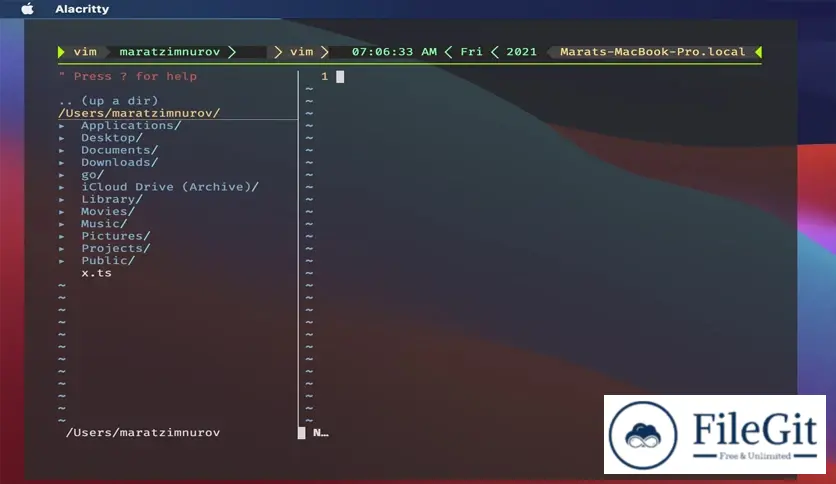Expand the Applications/ folder arrow
836x484 pixels.
[x=62, y=126]
